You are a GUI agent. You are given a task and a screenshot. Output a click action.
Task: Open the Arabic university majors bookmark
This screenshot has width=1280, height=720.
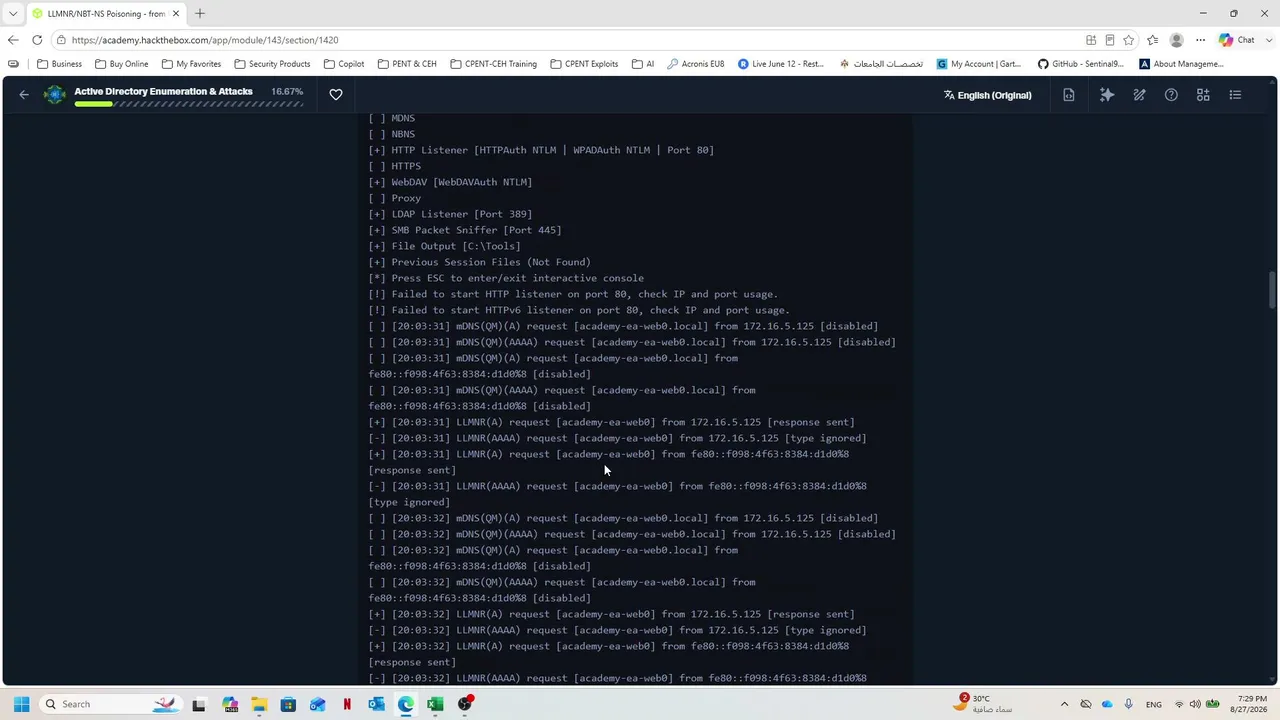(881, 64)
